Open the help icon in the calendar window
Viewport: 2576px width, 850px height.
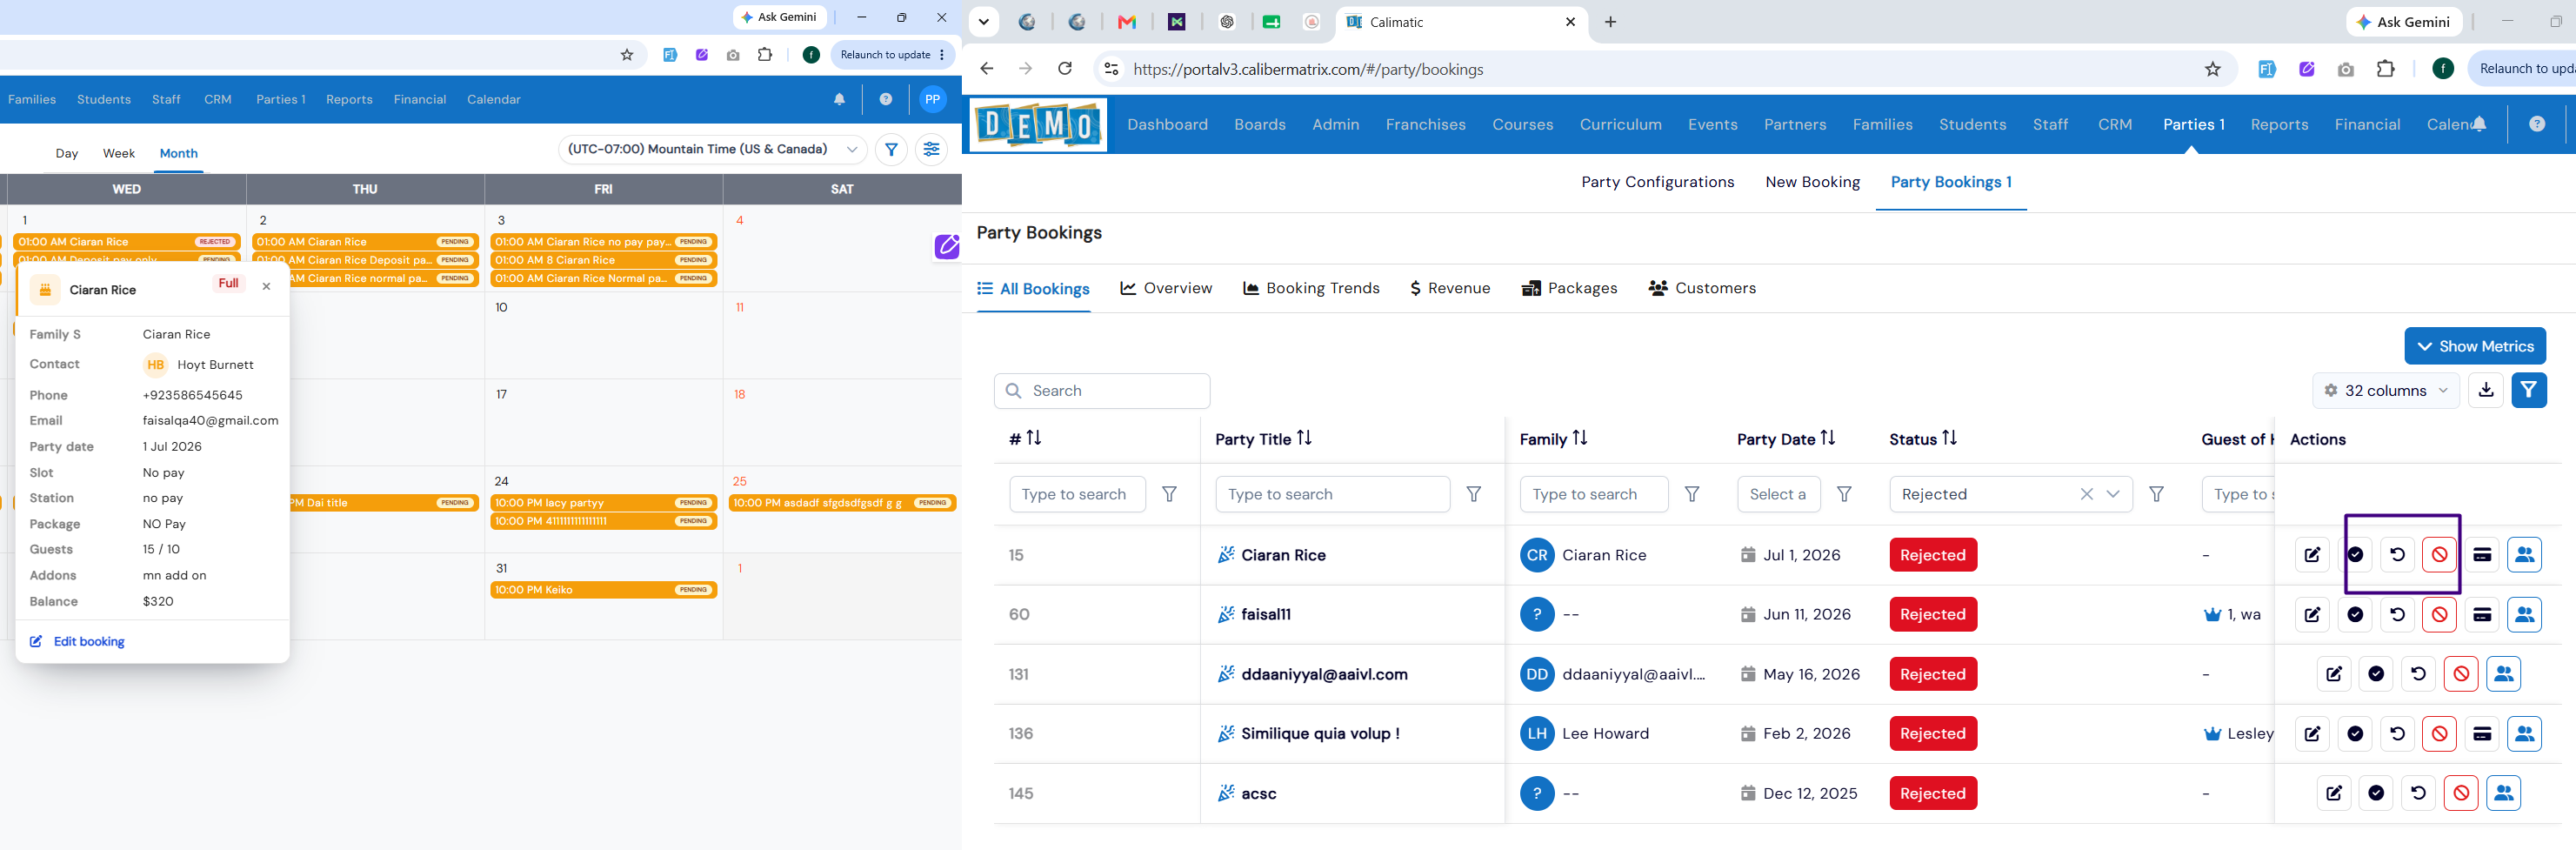pos(885,99)
